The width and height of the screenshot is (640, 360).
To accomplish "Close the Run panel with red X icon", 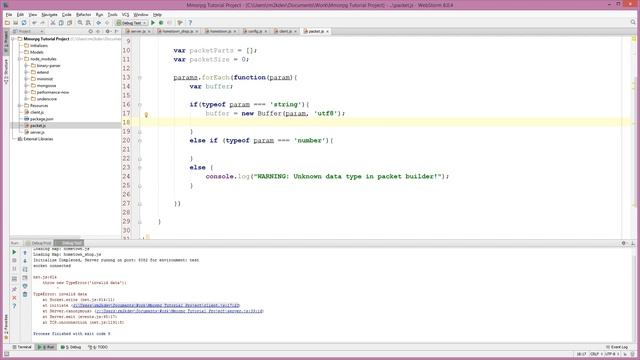I will coord(14,298).
